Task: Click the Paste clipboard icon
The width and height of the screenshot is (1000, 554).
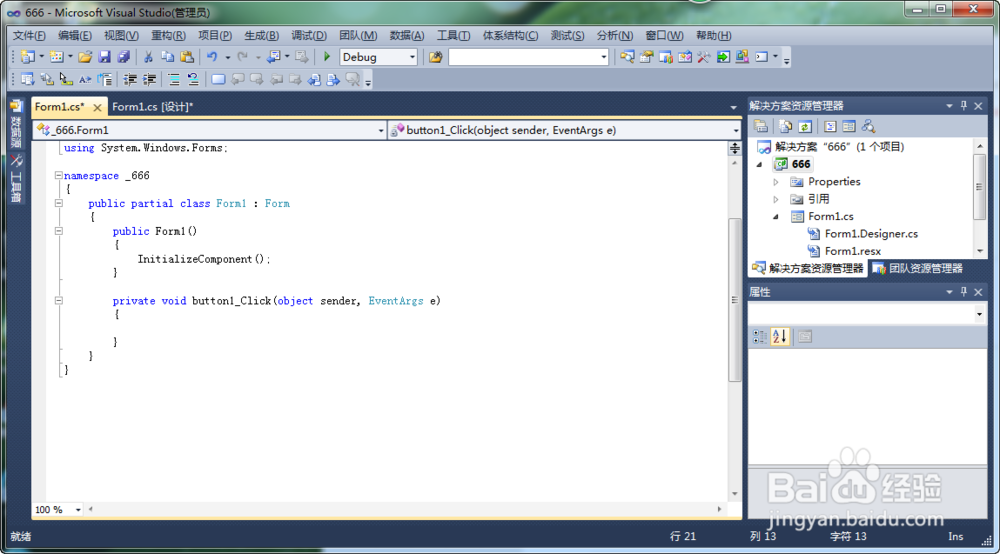Action: coord(187,57)
